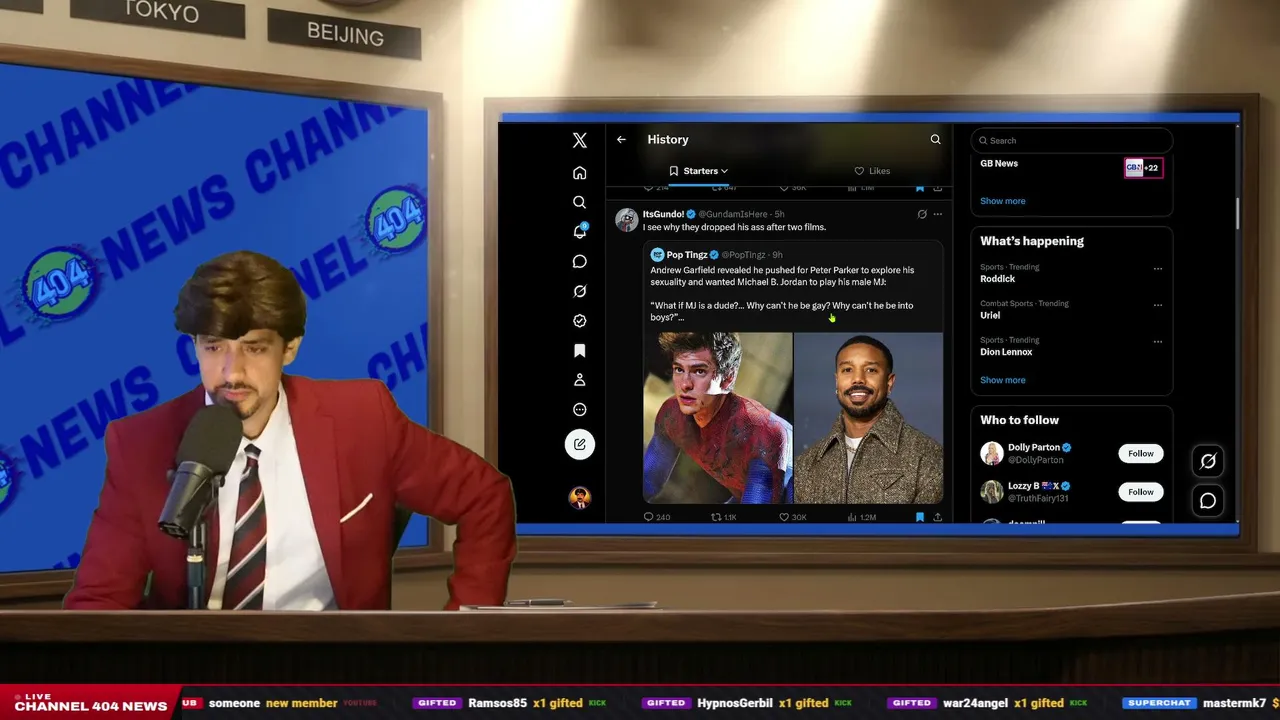
Task: Open ItsGundo! profile name link
Action: [663, 214]
